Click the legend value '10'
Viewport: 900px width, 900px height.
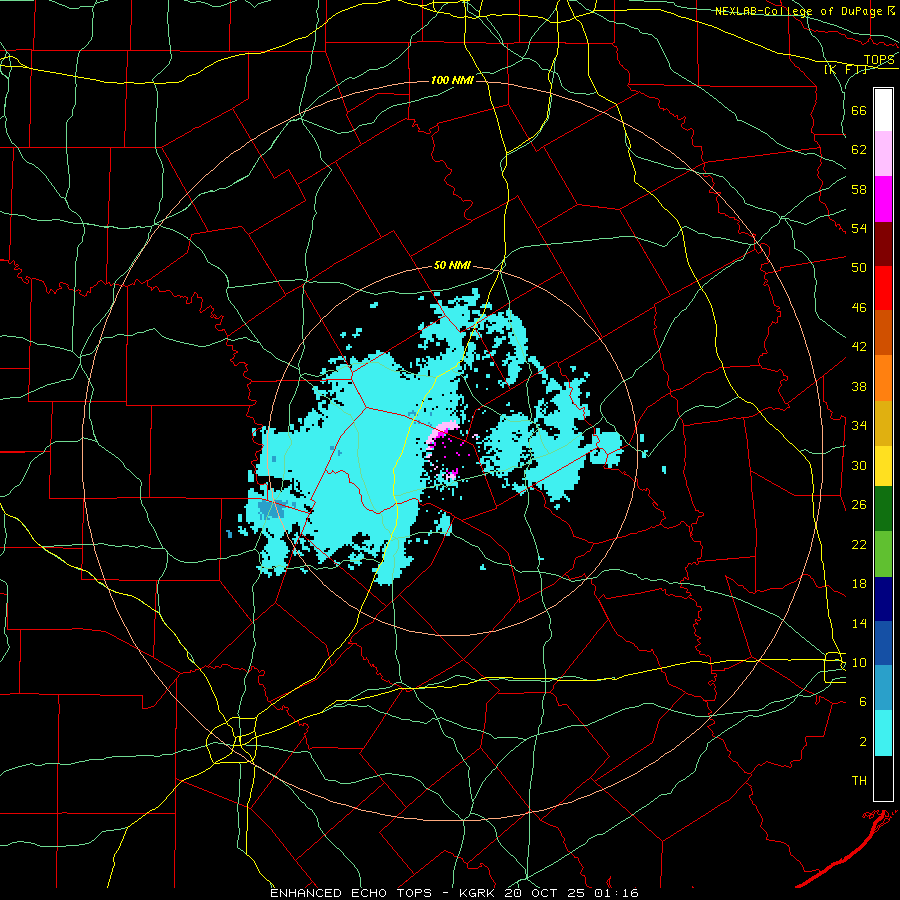pos(859,663)
